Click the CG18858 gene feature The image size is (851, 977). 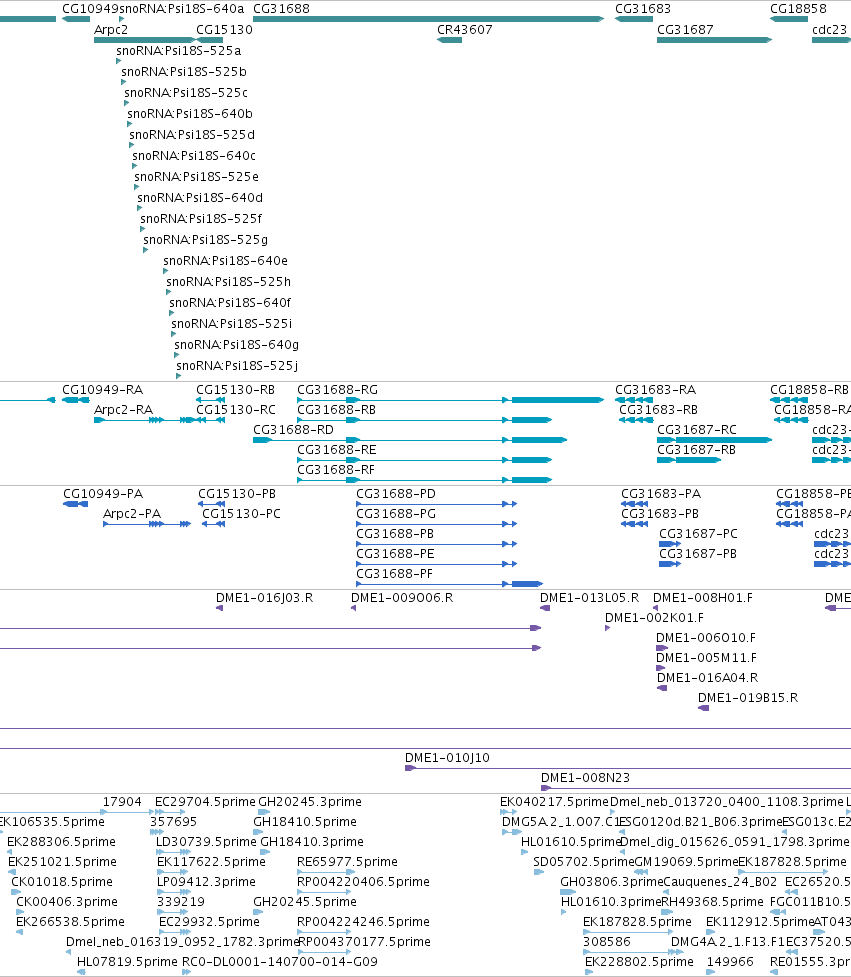[x=789, y=19]
